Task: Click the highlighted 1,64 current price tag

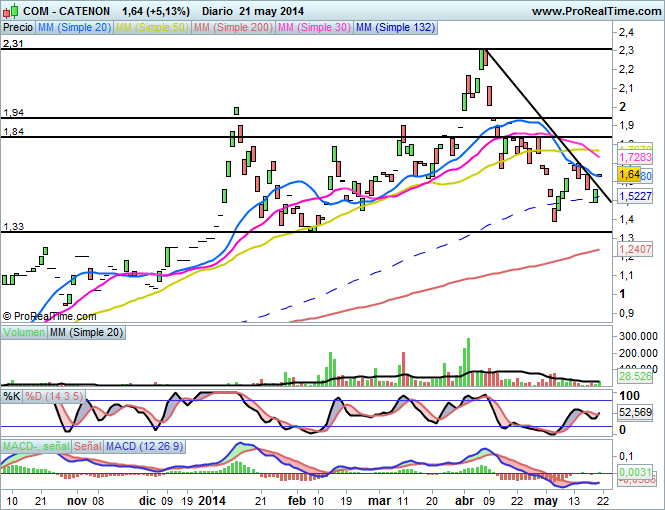Action: 628,175
